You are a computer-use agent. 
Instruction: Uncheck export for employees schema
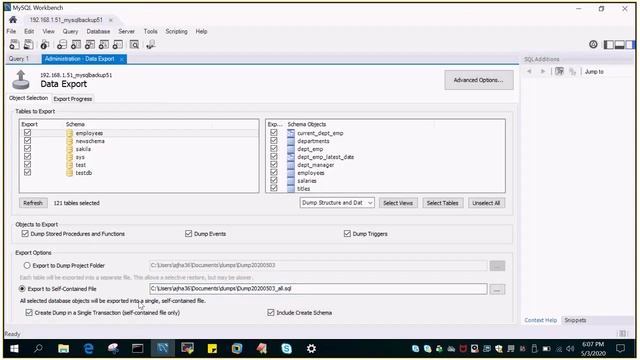[x=27, y=133]
